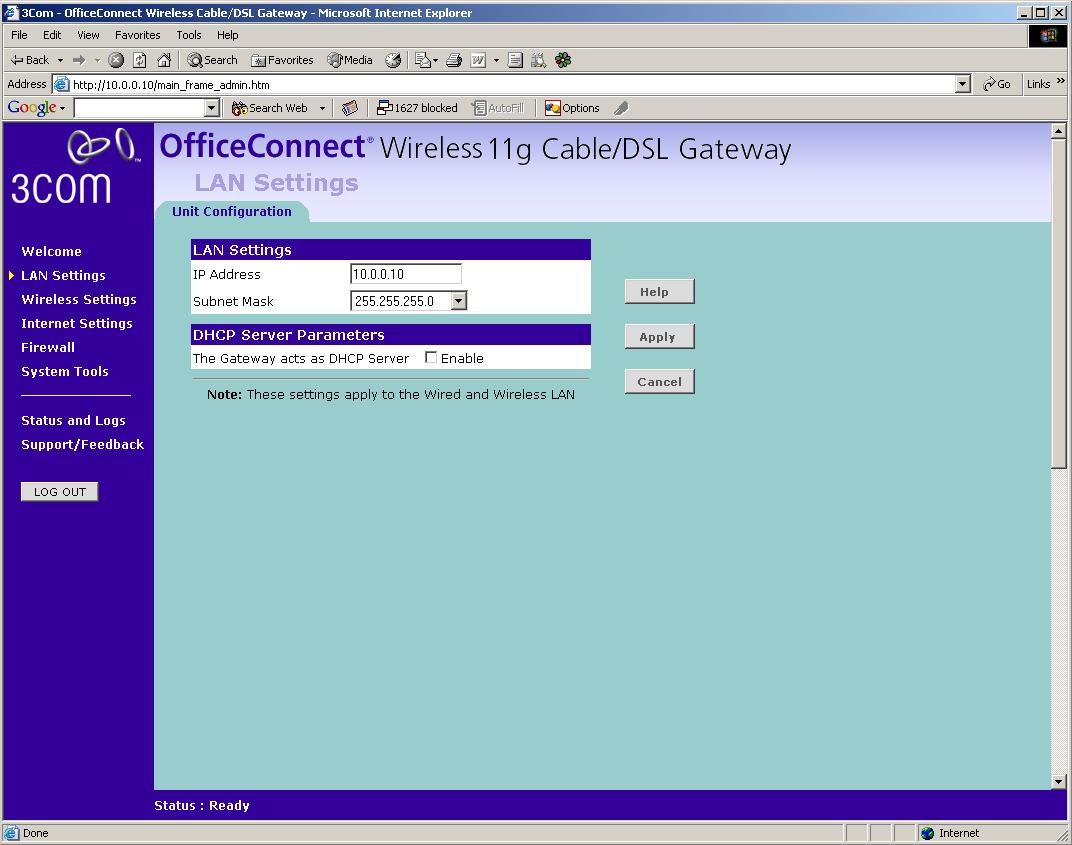Expand the Word edit dropdown arrow

496,60
